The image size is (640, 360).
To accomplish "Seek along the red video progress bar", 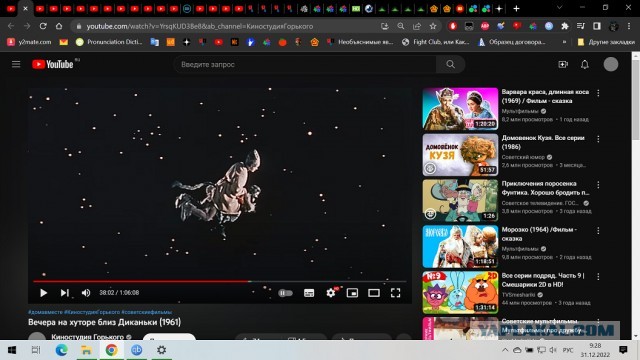I will (220, 281).
